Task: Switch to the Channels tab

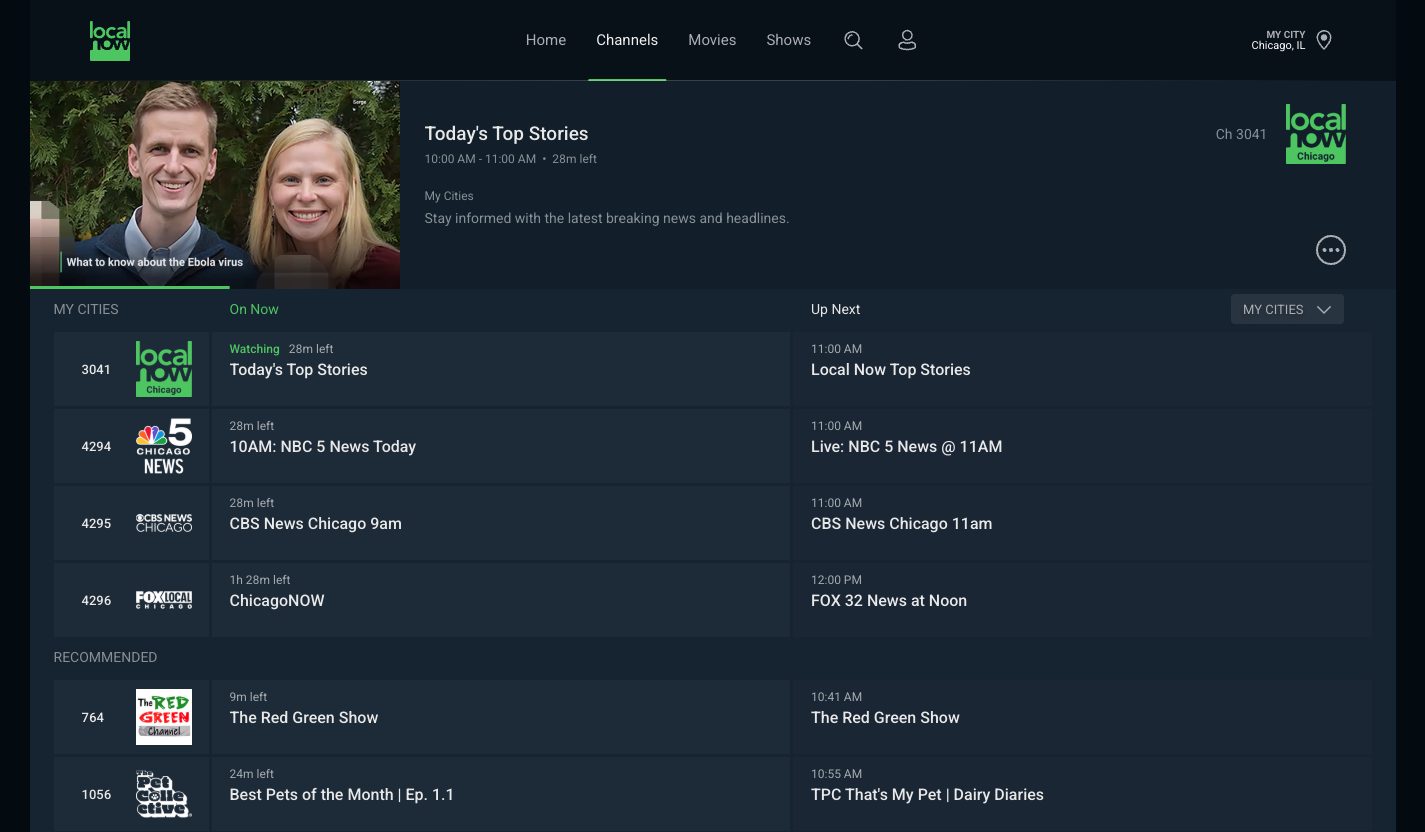Action: coord(627,40)
